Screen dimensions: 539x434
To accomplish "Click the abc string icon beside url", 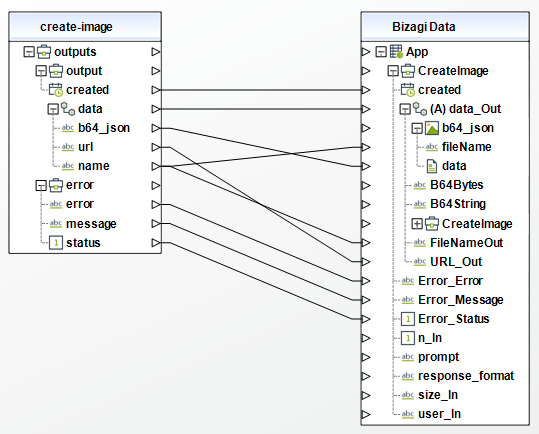I will click(68, 147).
